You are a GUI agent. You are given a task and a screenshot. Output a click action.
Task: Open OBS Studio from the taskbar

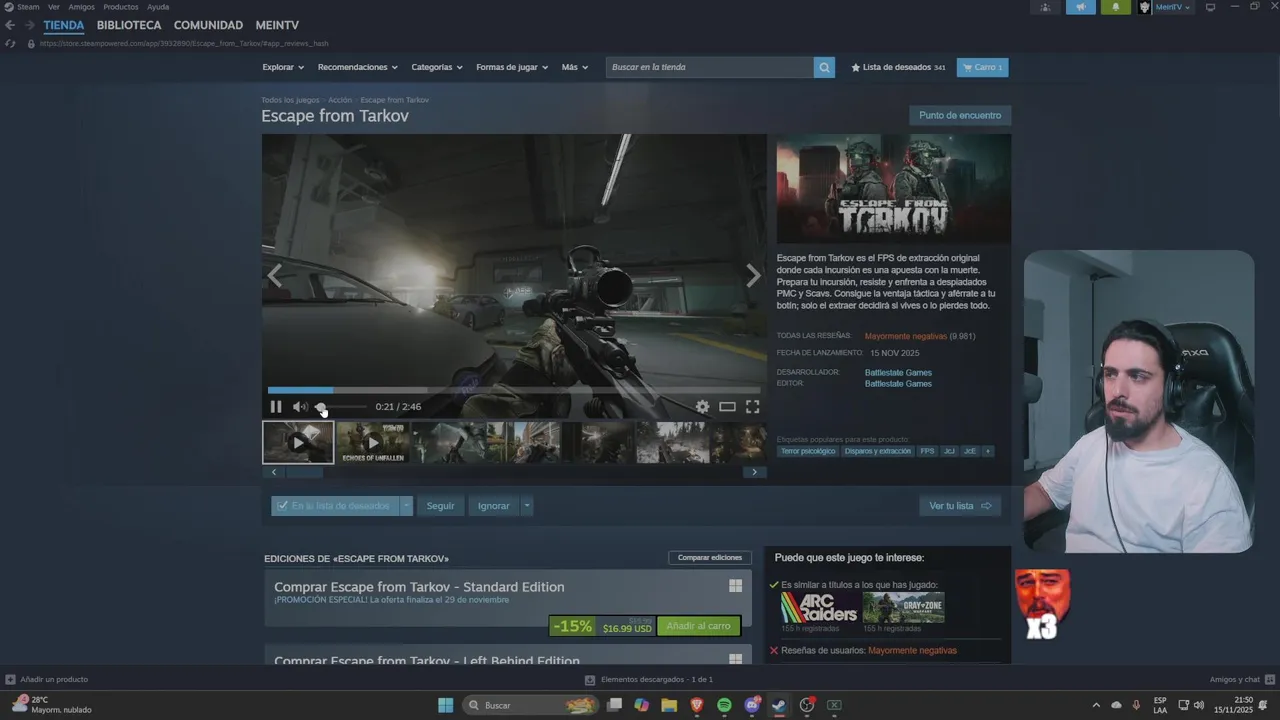807,705
